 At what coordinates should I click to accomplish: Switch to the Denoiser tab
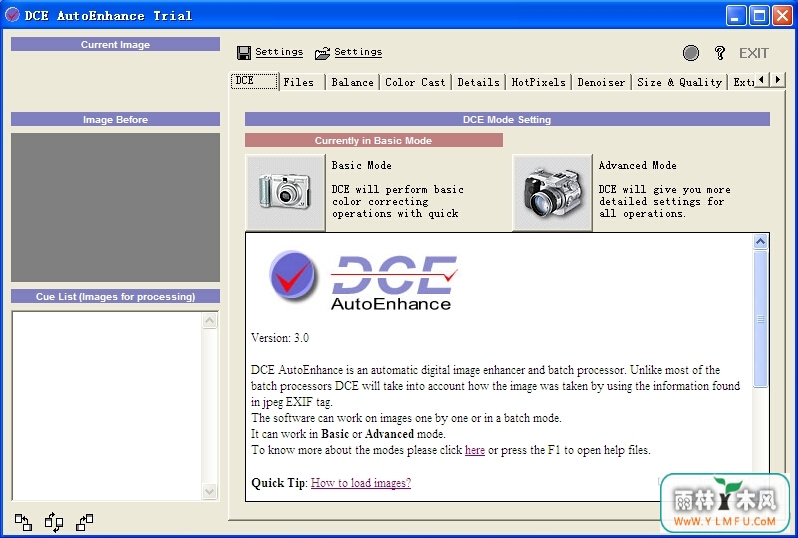[601, 82]
